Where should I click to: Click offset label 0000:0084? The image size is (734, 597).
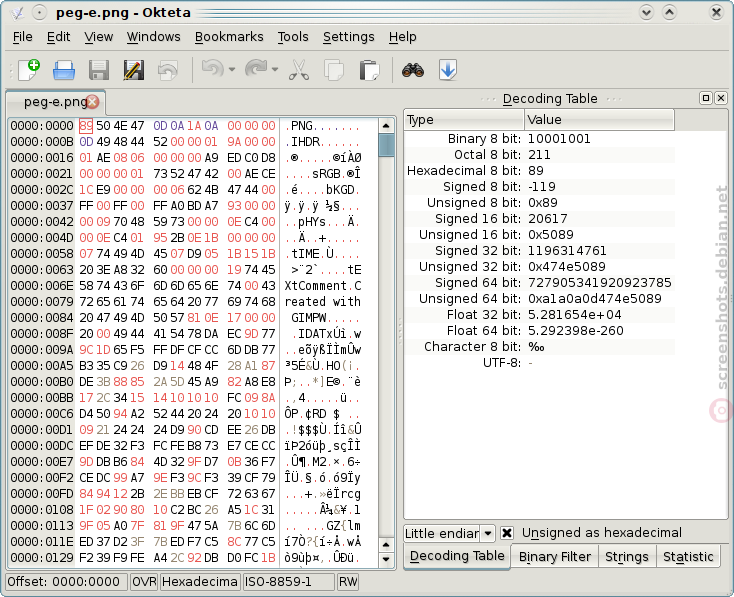click(42, 318)
